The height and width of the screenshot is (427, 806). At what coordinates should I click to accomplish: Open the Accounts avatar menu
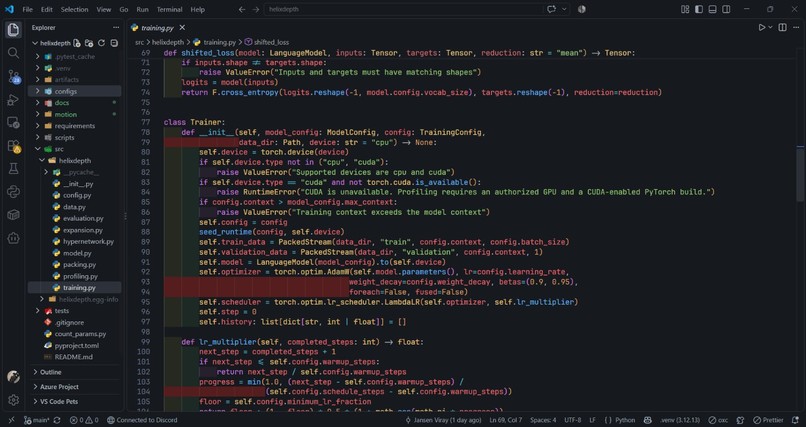13,377
